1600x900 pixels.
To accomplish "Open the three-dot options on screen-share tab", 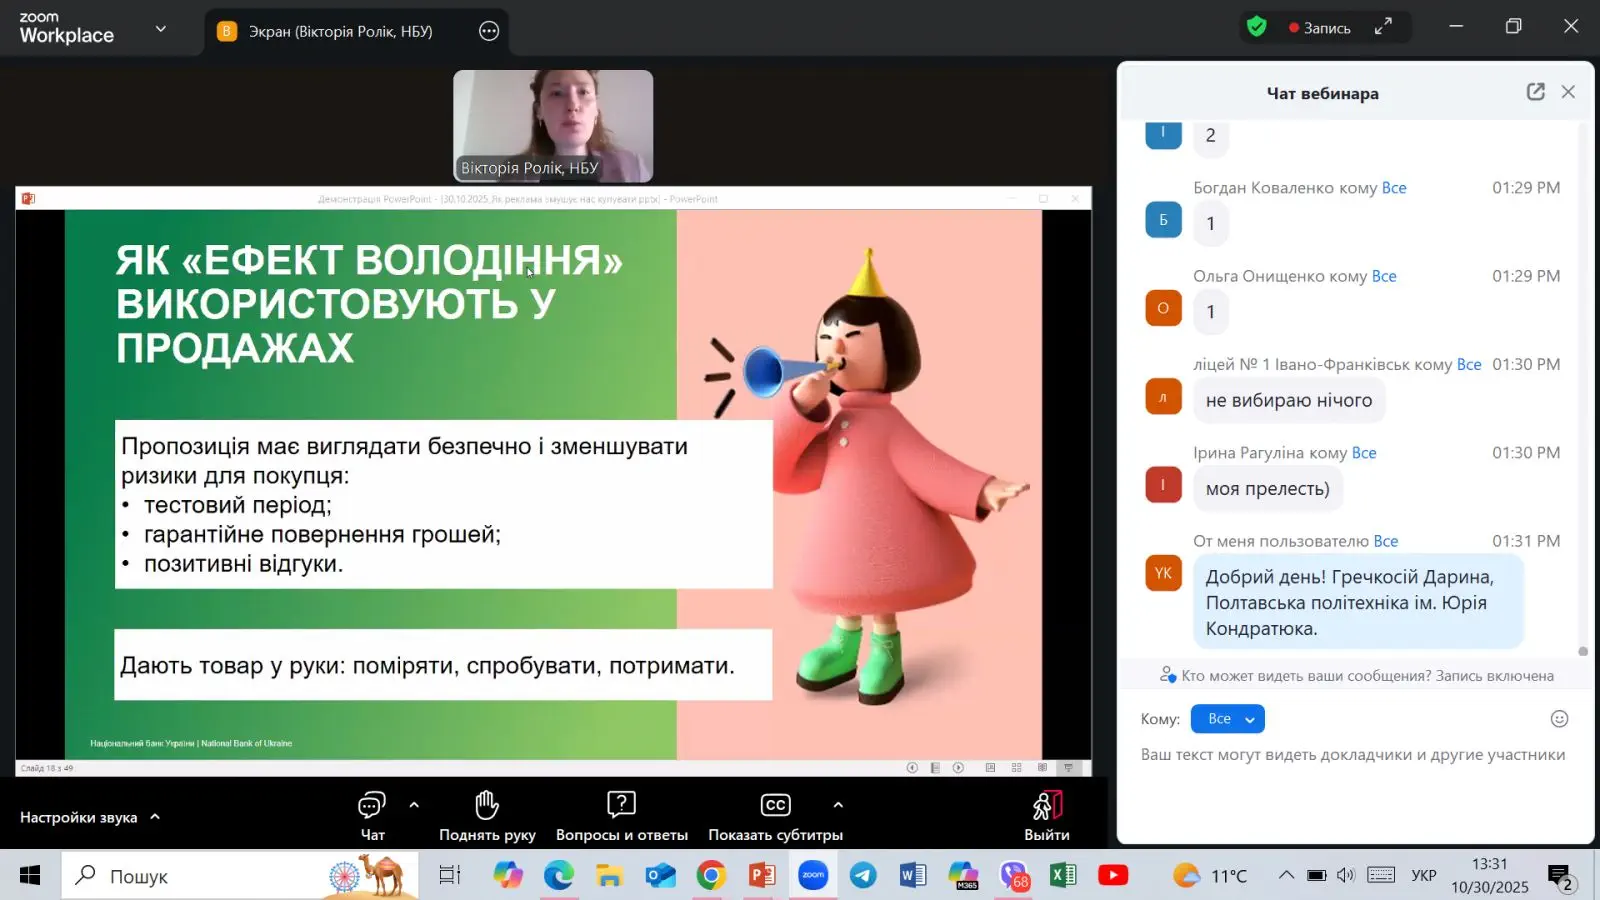I will point(489,31).
